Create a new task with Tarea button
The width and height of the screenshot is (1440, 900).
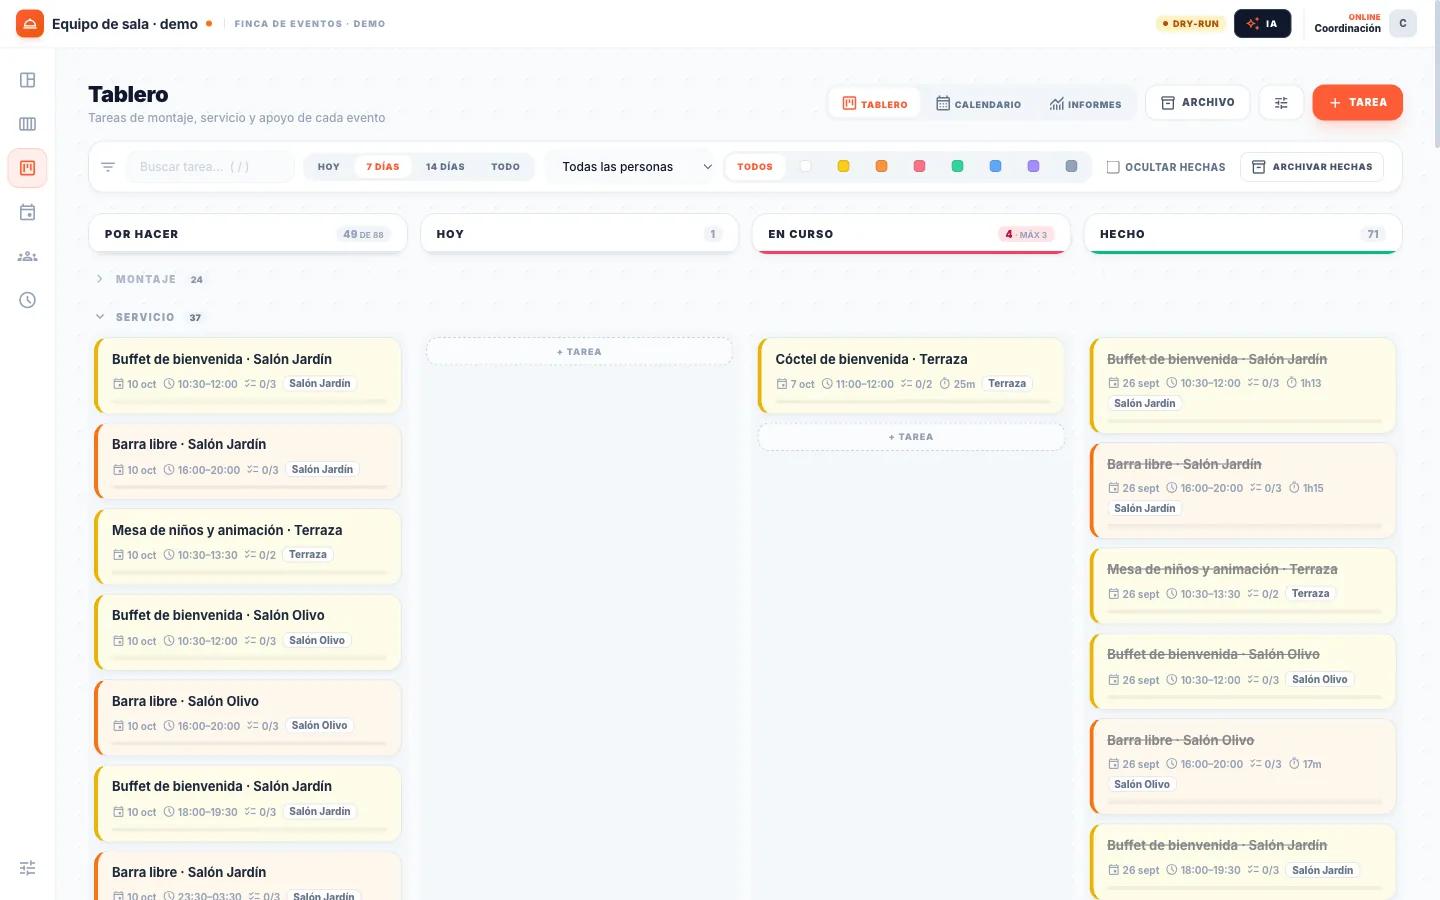click(x=1357, y=102)
